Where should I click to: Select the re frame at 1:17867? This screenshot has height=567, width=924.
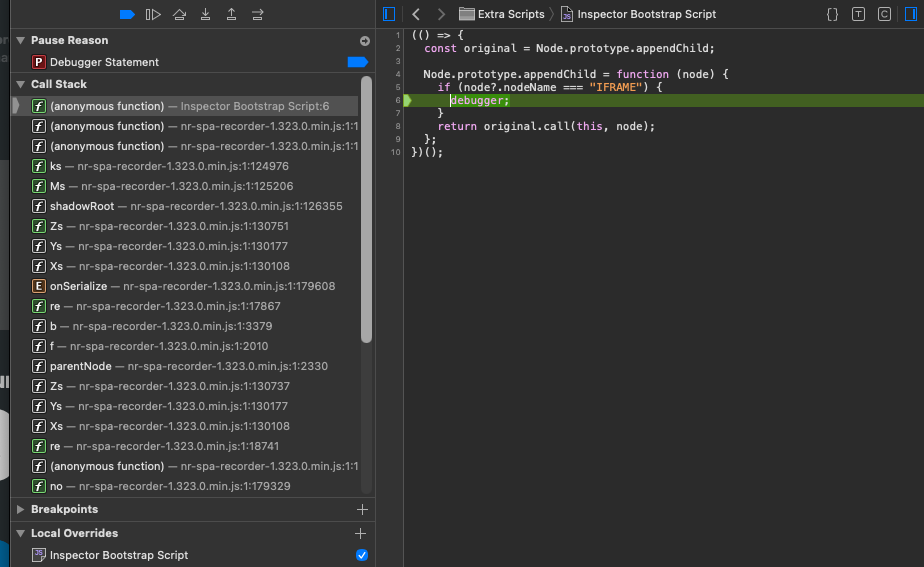[x=185, y=306]
